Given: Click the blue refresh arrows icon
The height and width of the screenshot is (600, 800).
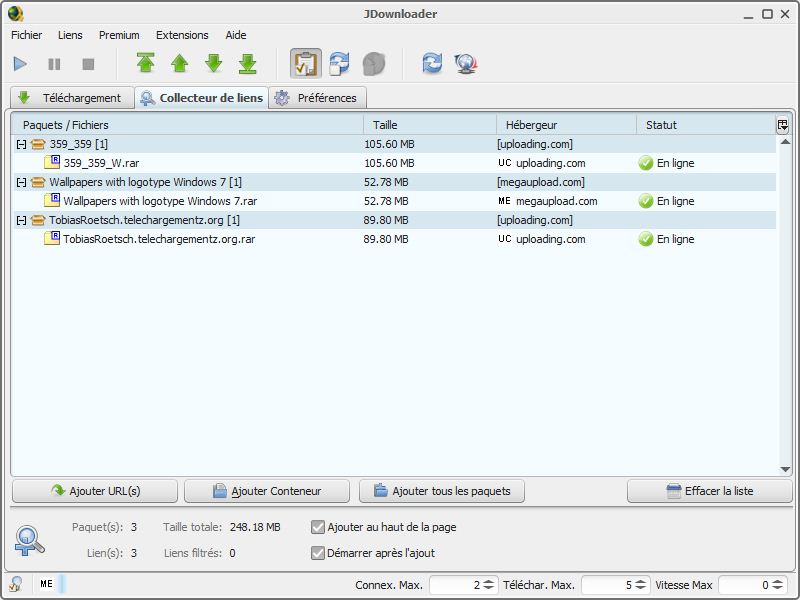Looking at the screenshot, I should 432,64.
